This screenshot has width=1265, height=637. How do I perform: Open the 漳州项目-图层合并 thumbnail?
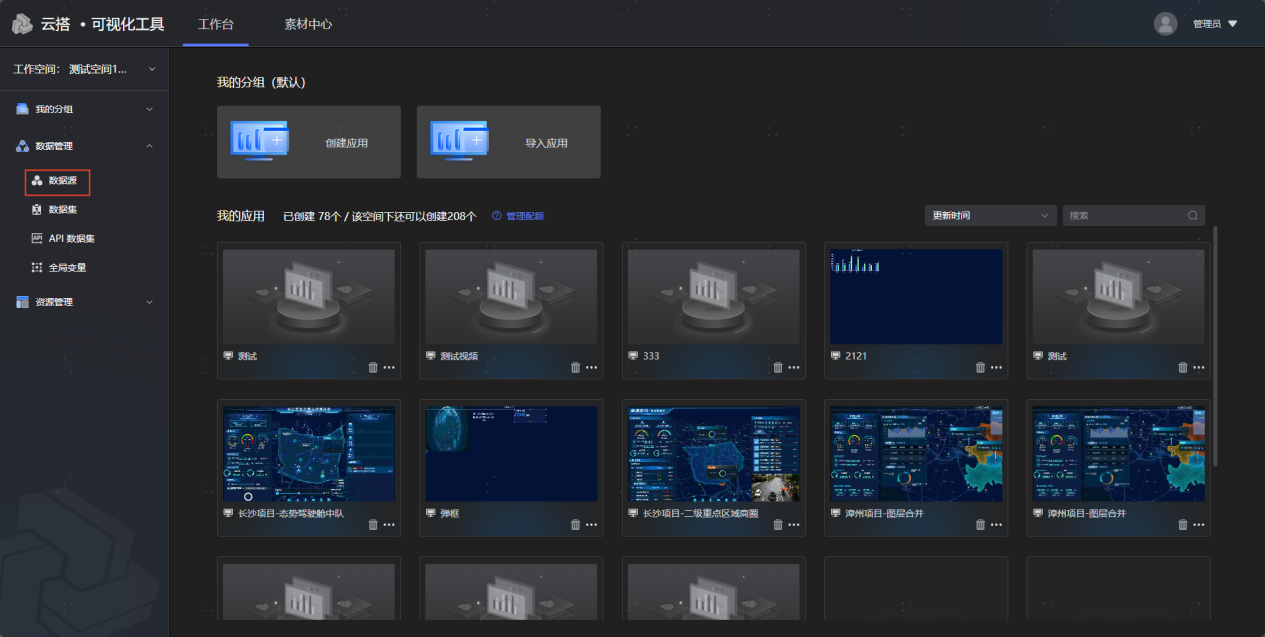(x=915, y=453)
